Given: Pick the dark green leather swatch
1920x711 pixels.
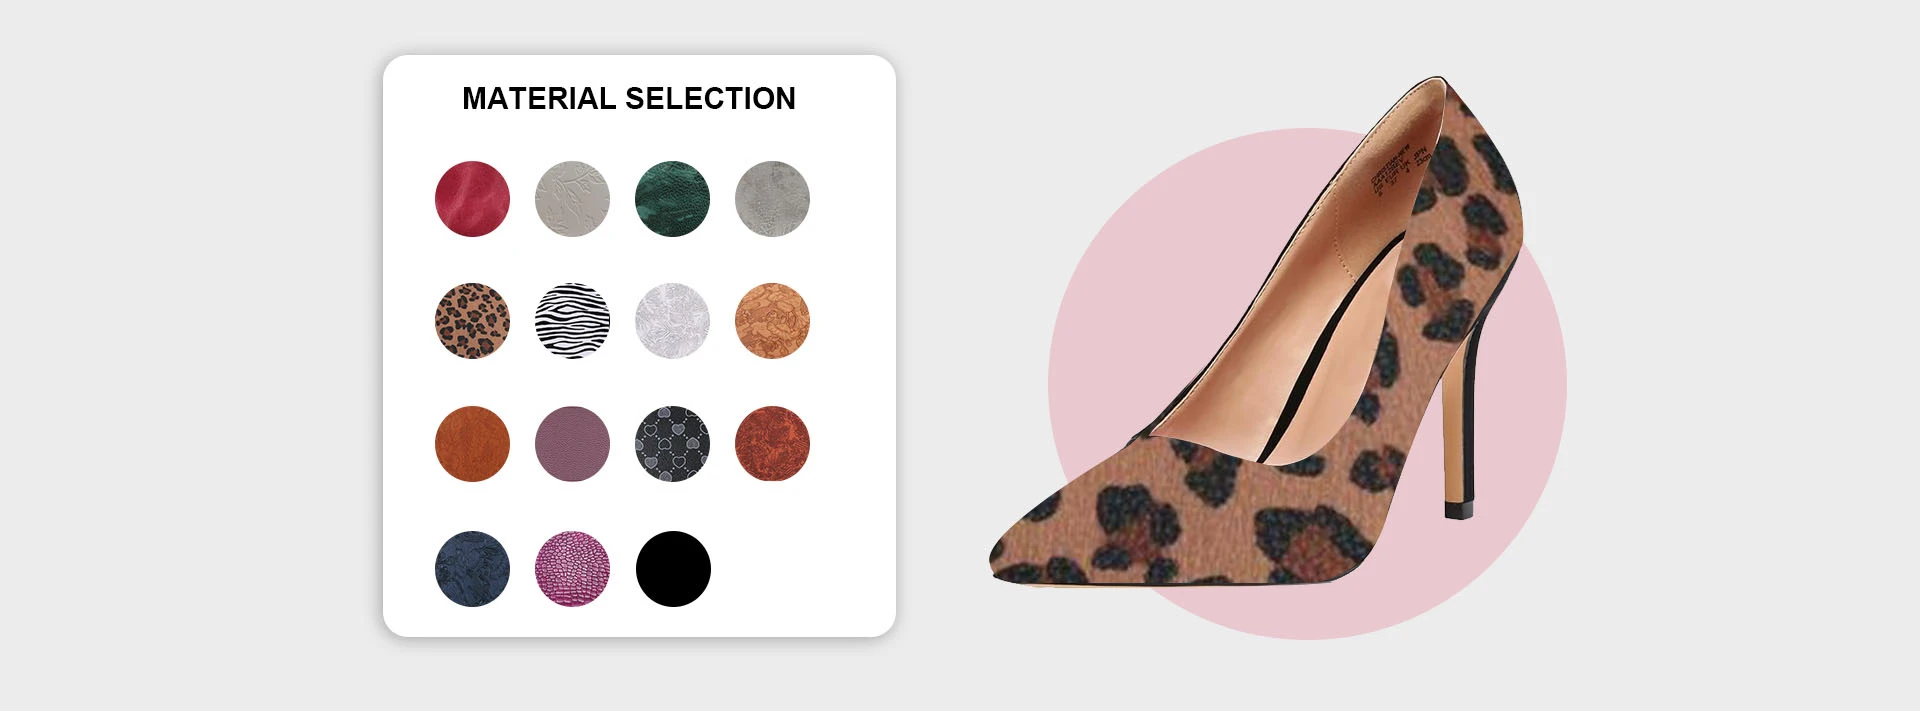Looking at the screenshot, I should point(672,199).
